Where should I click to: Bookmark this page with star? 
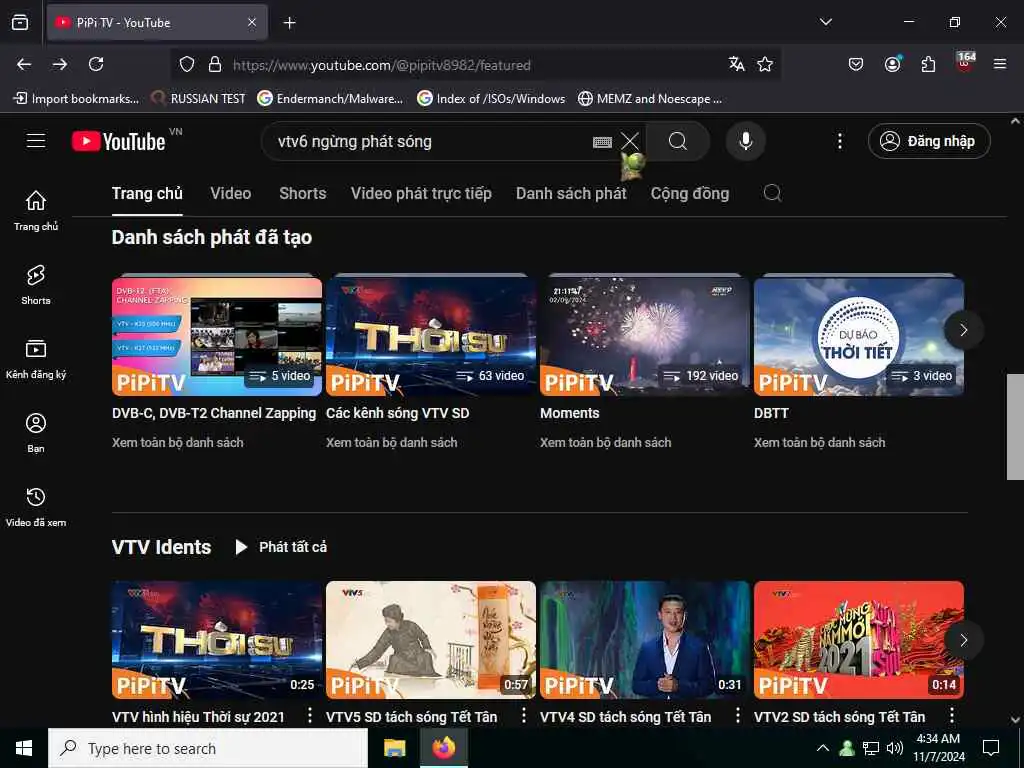click(x=765, y=64)
